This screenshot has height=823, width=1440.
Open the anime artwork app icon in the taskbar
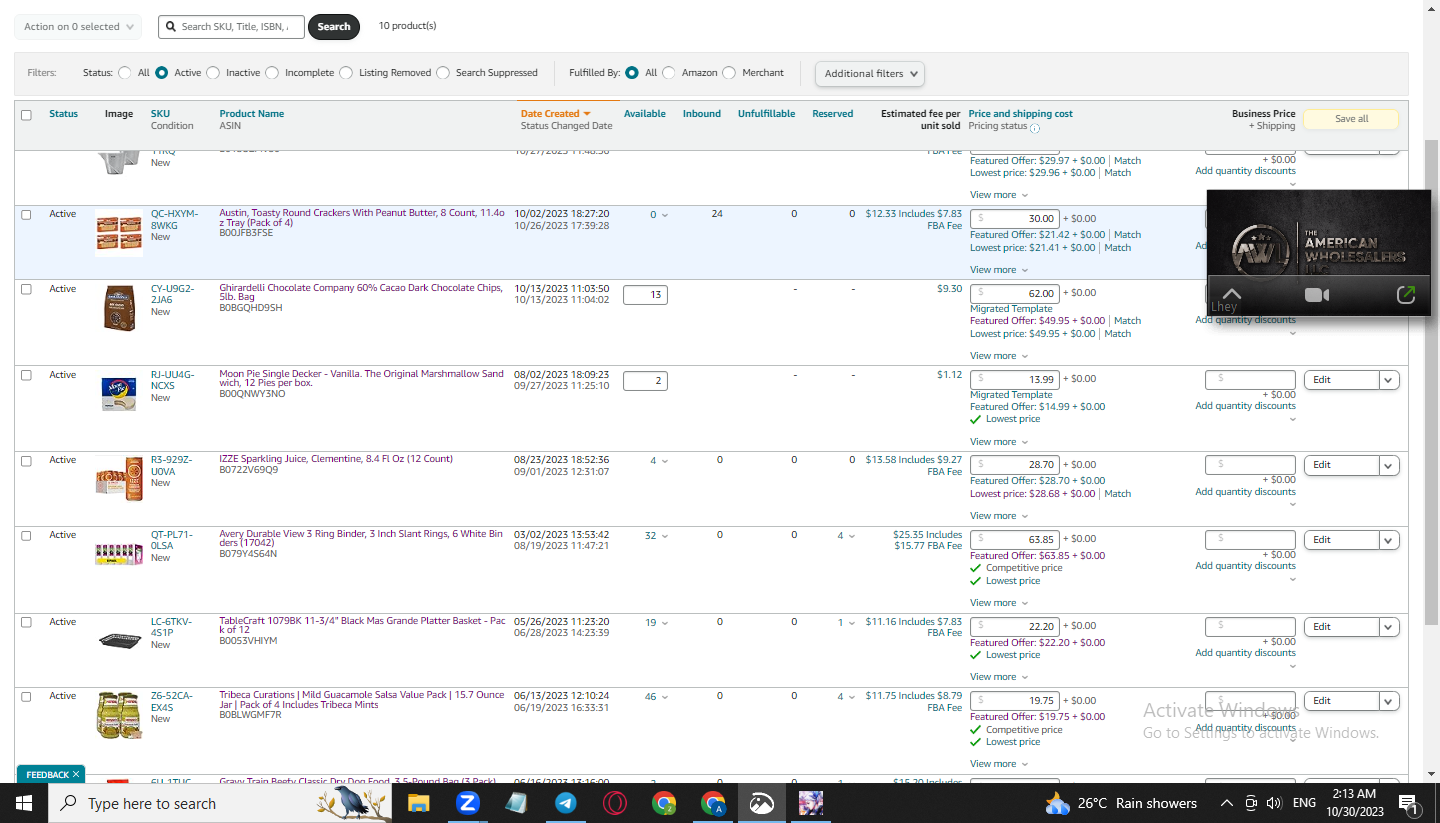(811, 803)
